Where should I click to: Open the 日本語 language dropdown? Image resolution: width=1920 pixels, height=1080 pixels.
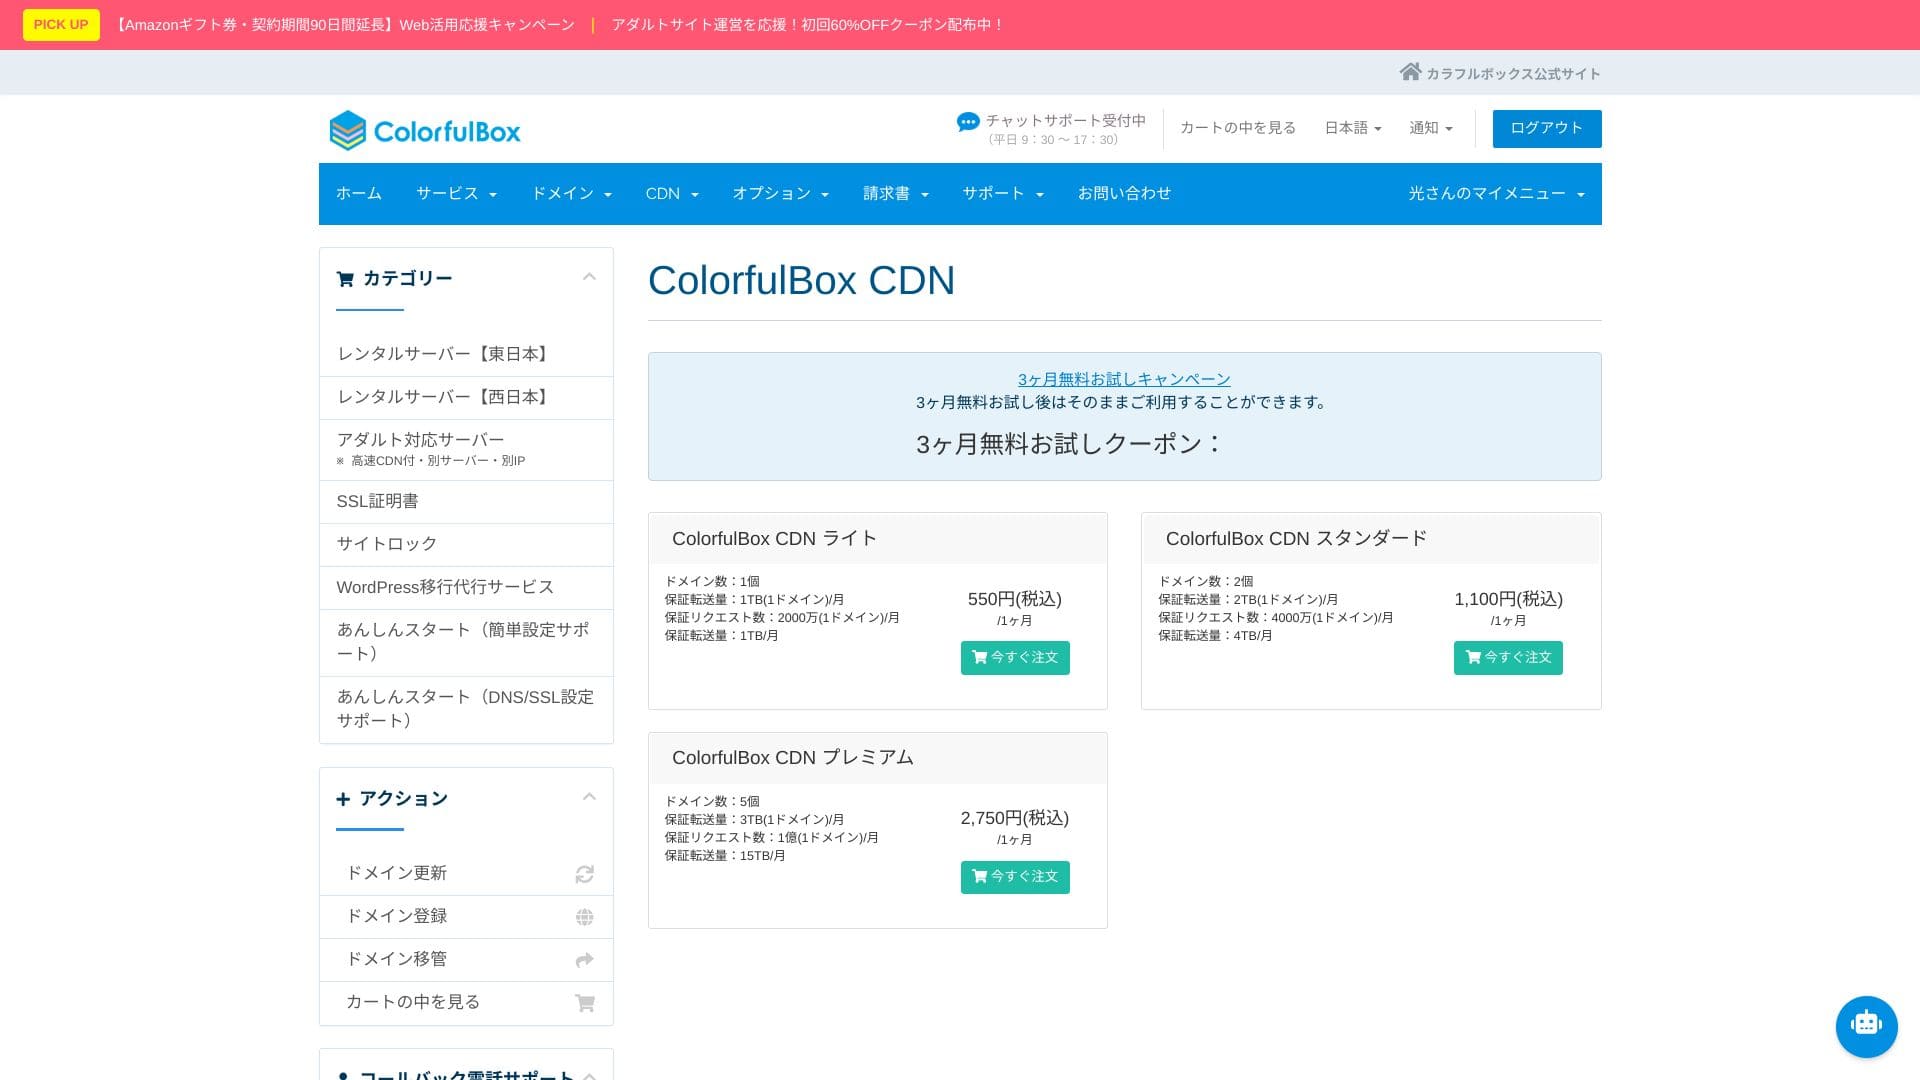coord(1352,128)
